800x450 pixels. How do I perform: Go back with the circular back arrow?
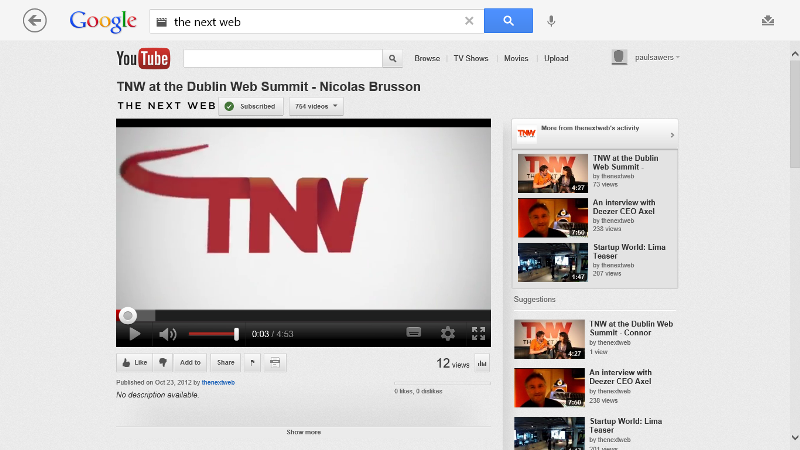pyautogui.click(x=35, y=21)
